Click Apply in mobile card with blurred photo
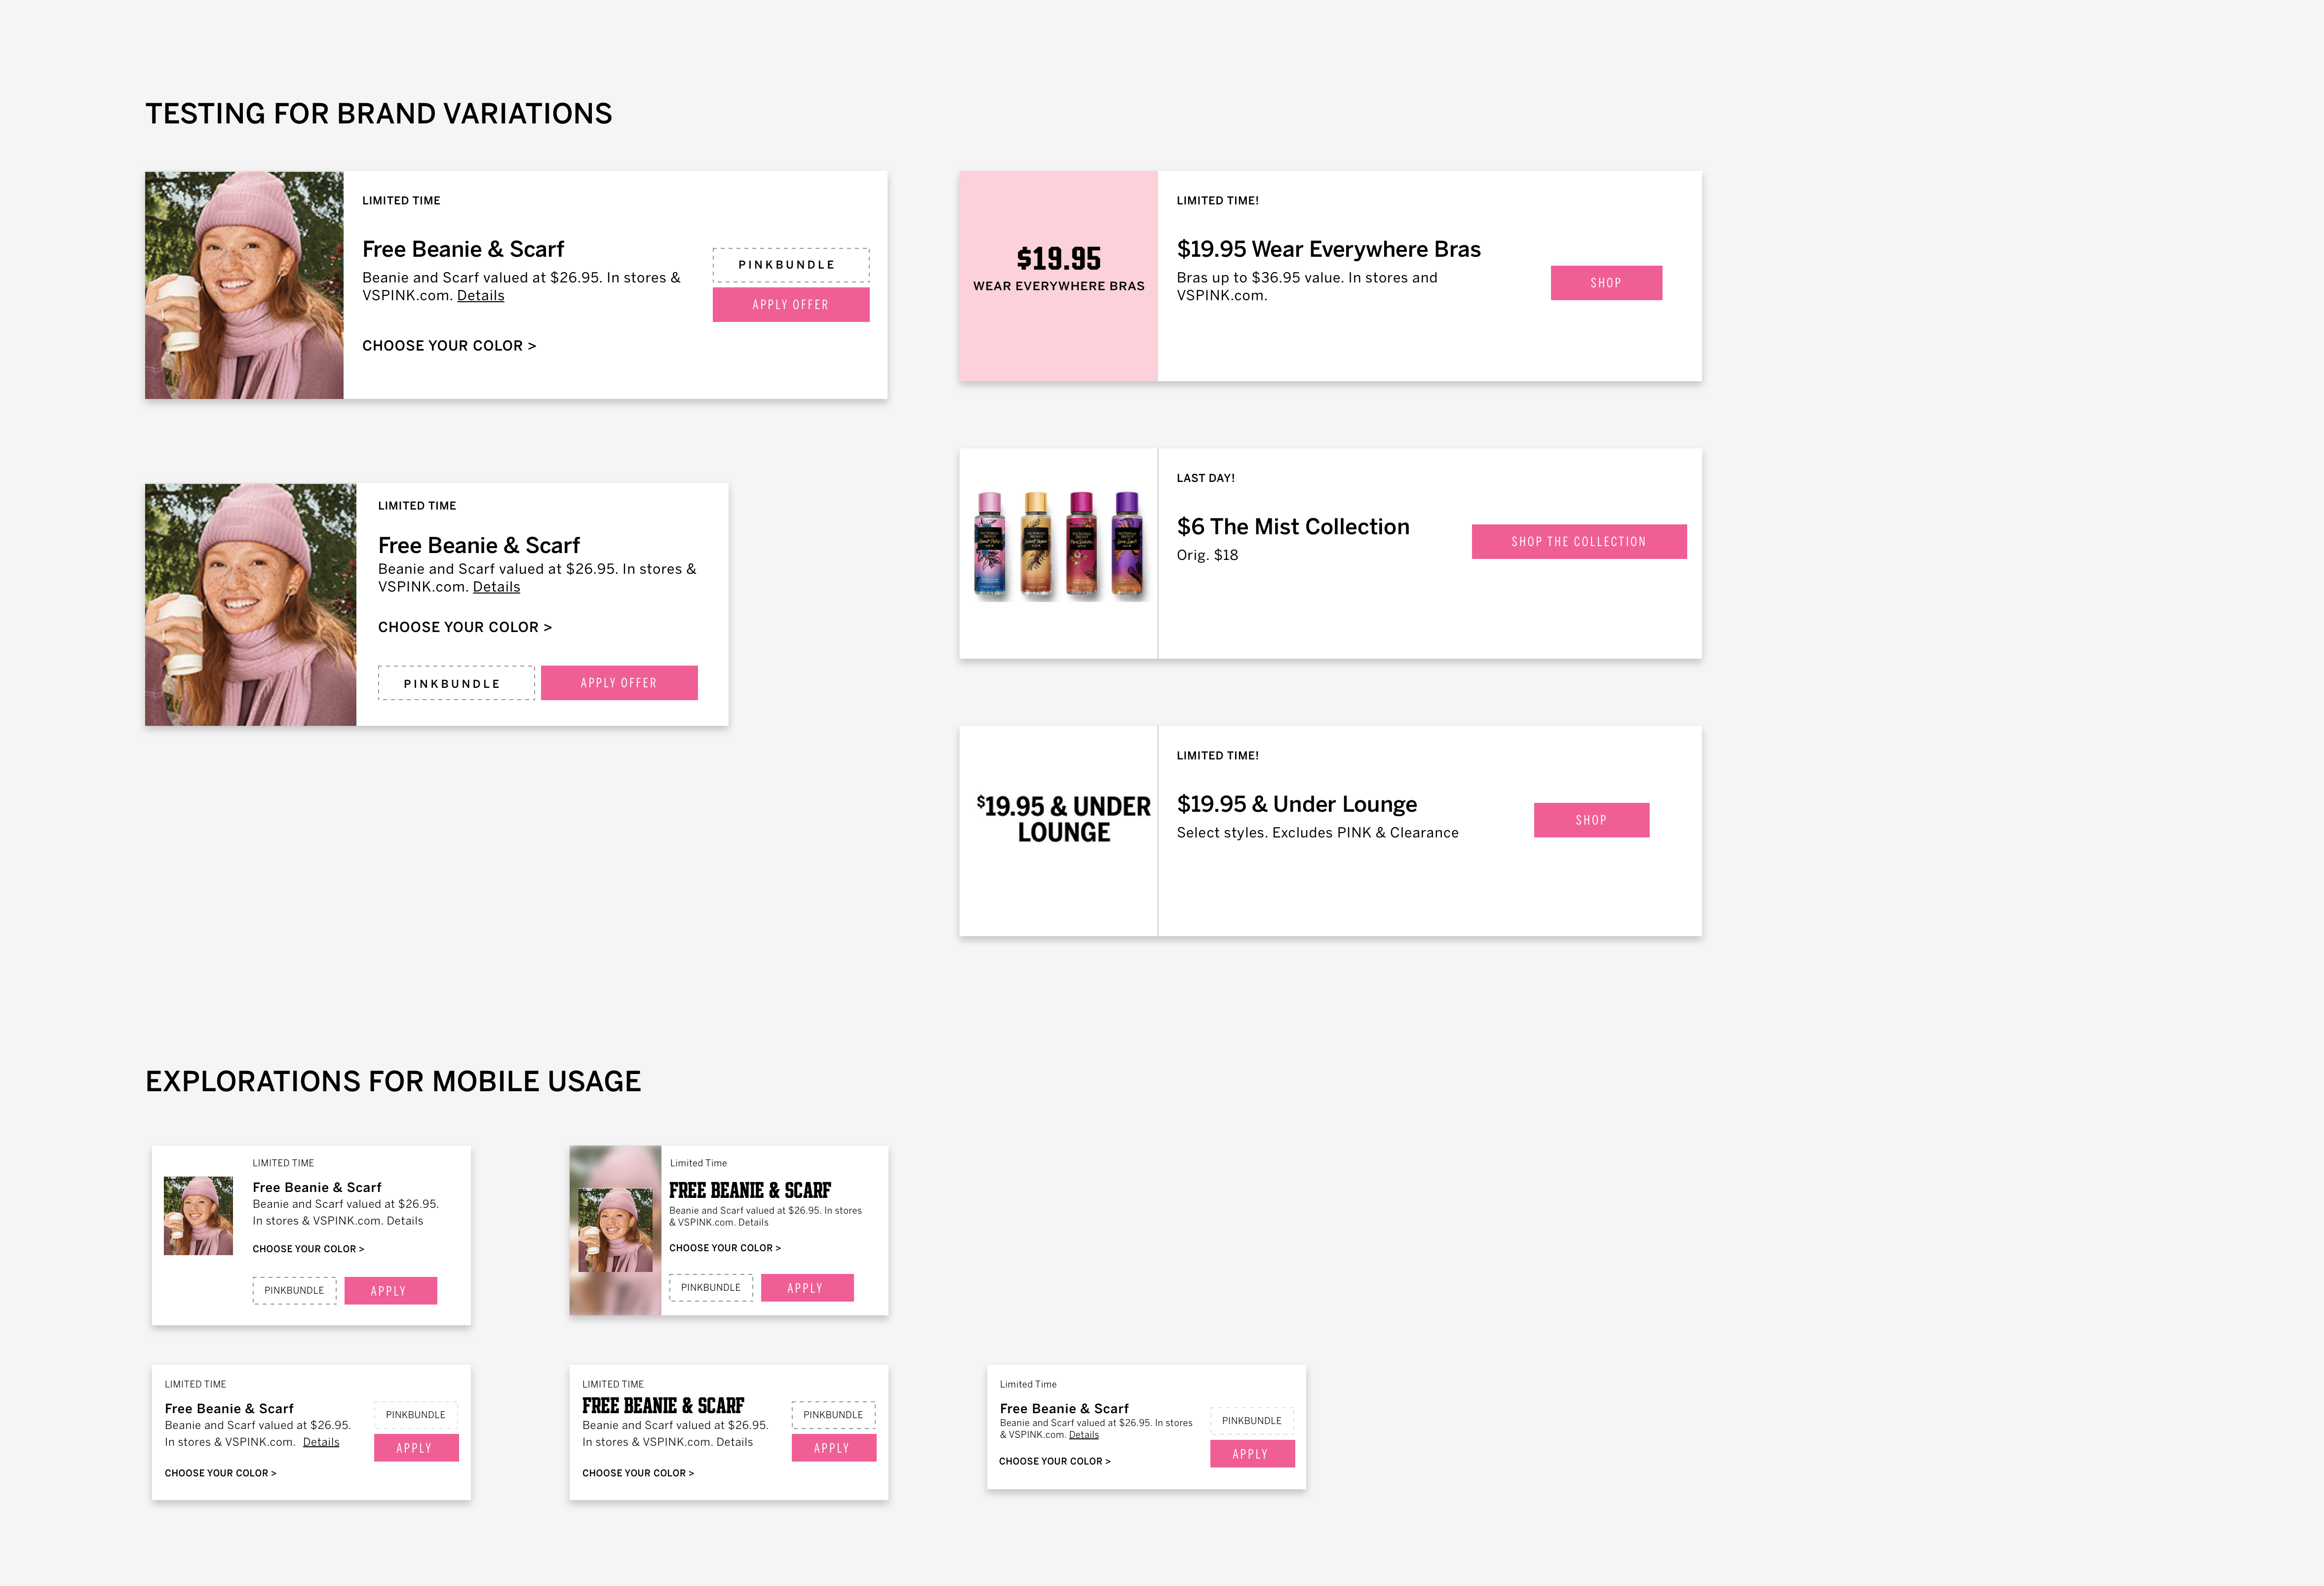 click(x=807, y=1287)
